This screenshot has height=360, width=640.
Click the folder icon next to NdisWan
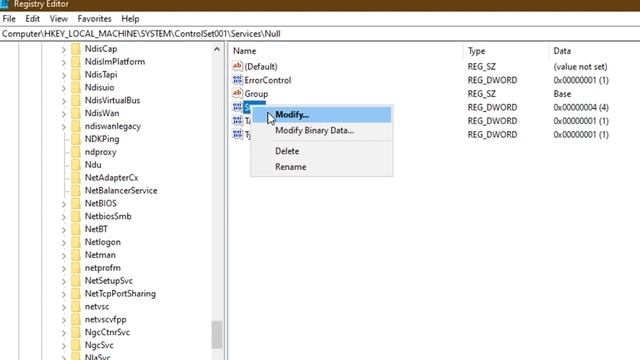[x=76, y=113]
